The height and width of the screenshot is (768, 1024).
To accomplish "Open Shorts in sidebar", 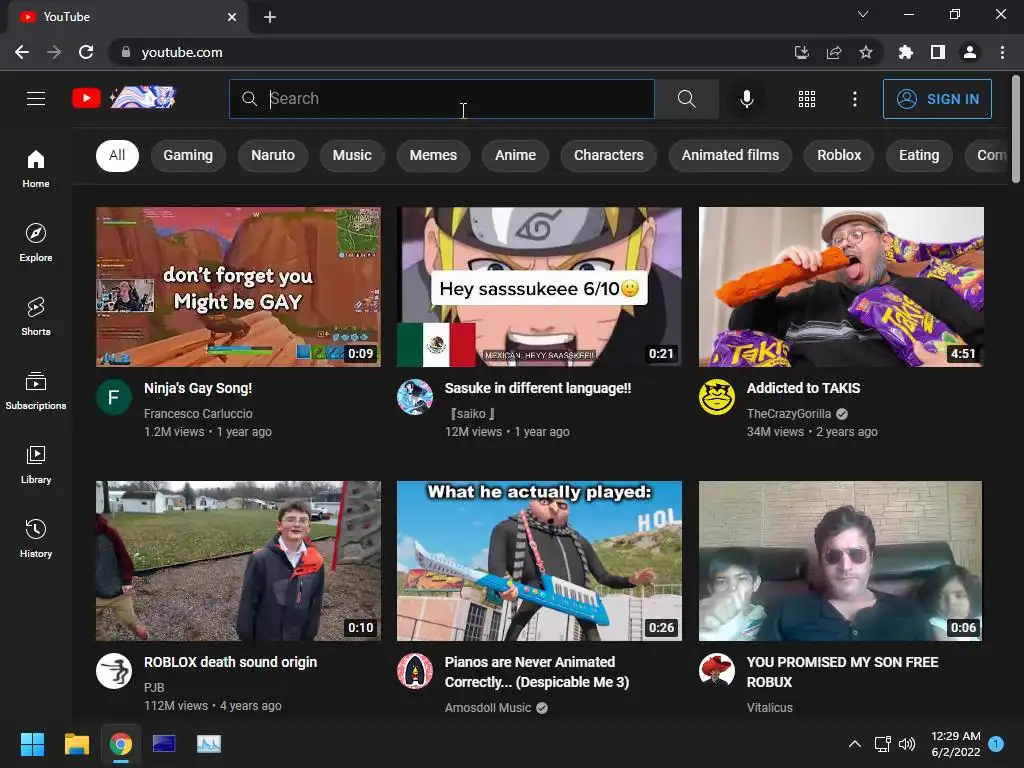I will click(x=36, y=316).
